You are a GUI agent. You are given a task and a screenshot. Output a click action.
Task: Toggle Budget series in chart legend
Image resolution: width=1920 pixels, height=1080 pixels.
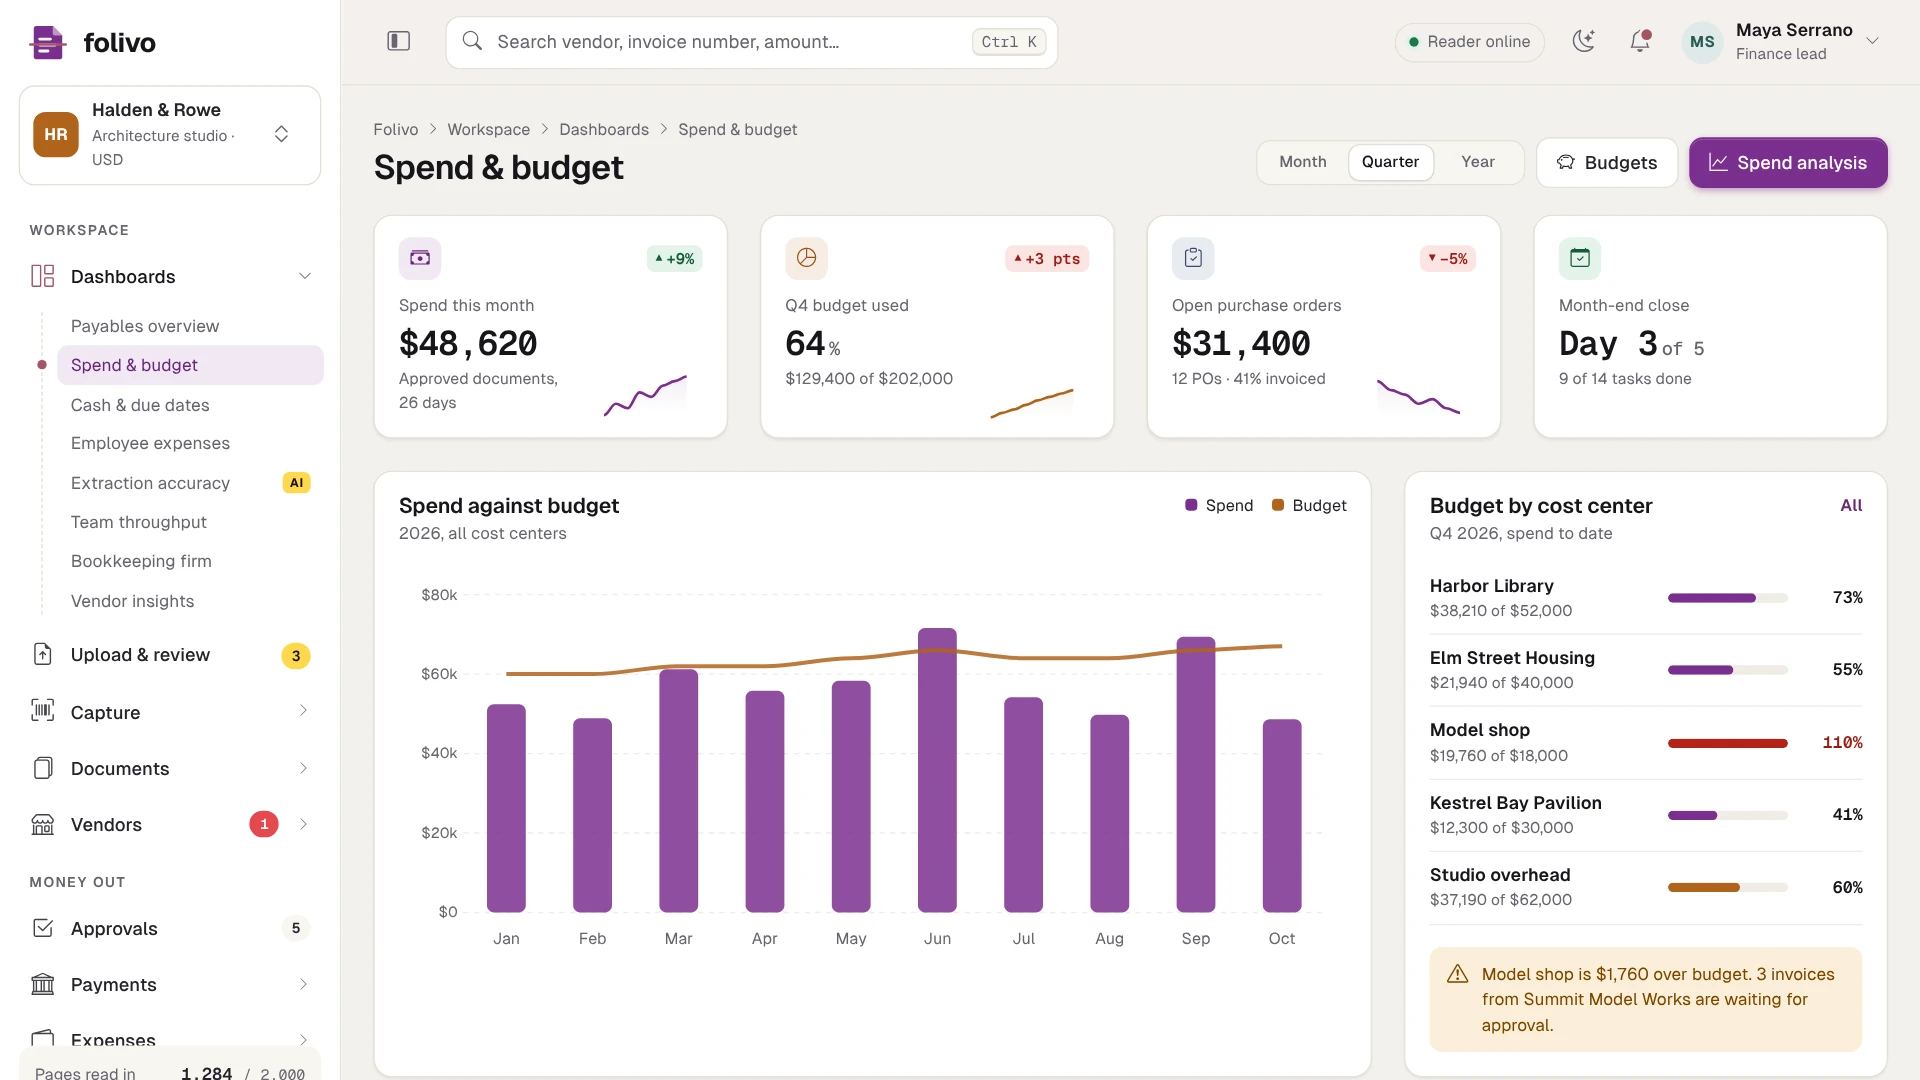[x=1309, y=505]
